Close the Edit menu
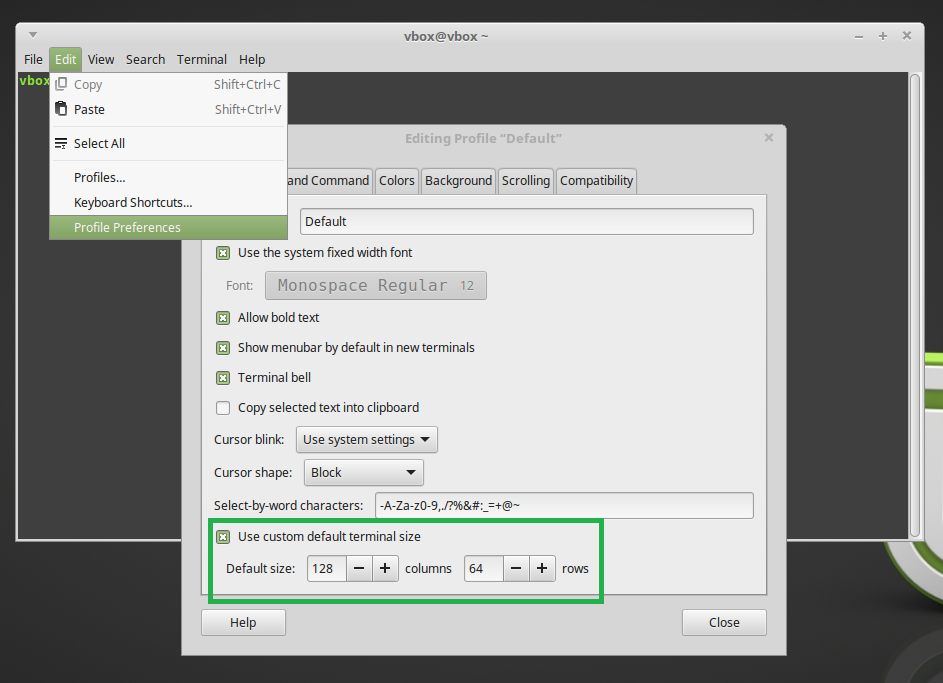The height and width of the screenshot is (683, 943). coord(66,60)
